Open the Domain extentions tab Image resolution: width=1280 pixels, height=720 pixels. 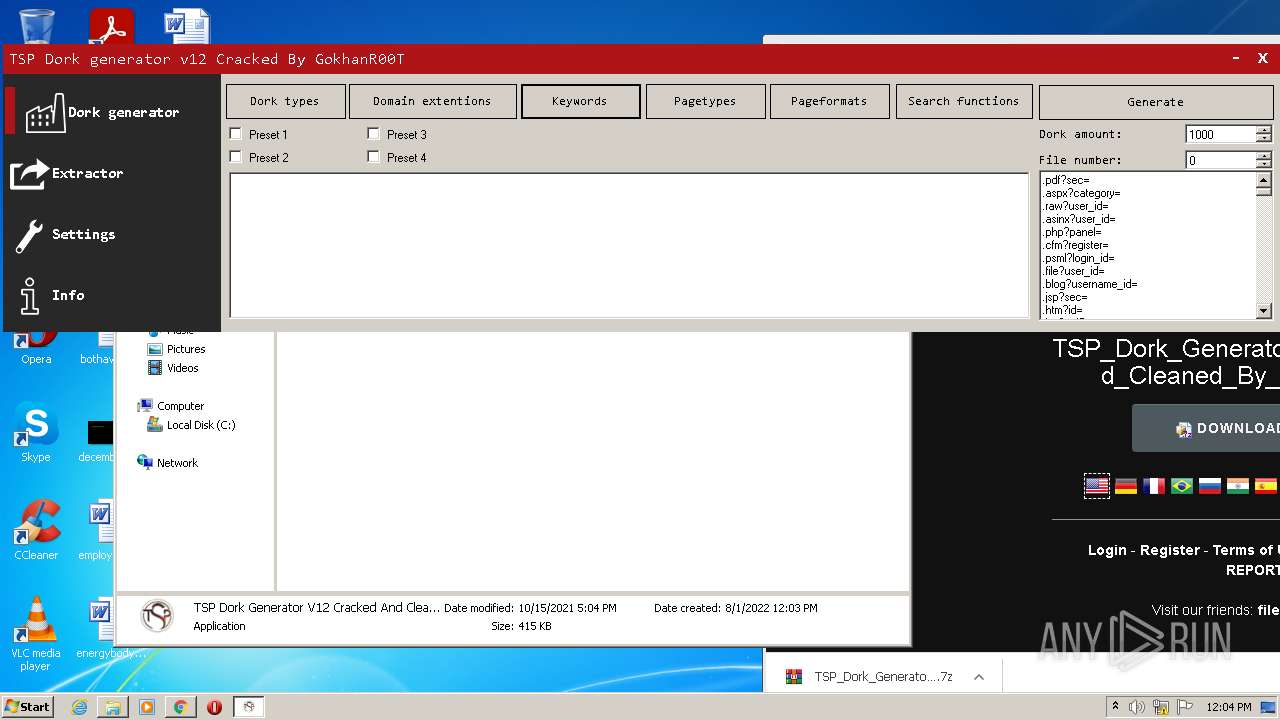click(432, 101)
